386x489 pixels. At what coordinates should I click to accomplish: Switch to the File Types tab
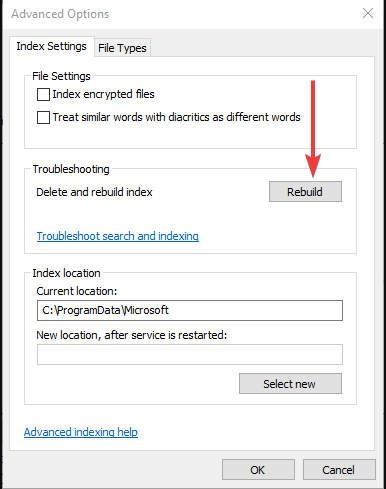pyautogui.click(x=122, y=48)
